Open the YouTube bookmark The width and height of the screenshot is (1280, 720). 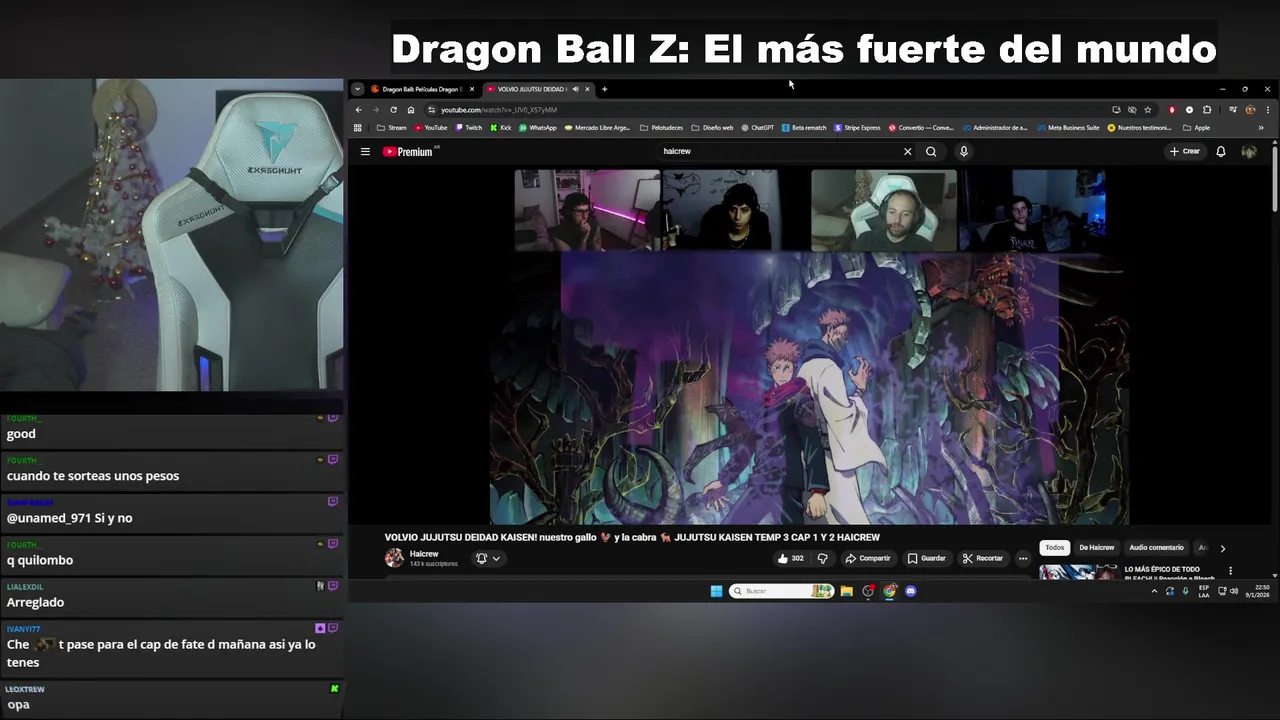(x=432, y=128)
